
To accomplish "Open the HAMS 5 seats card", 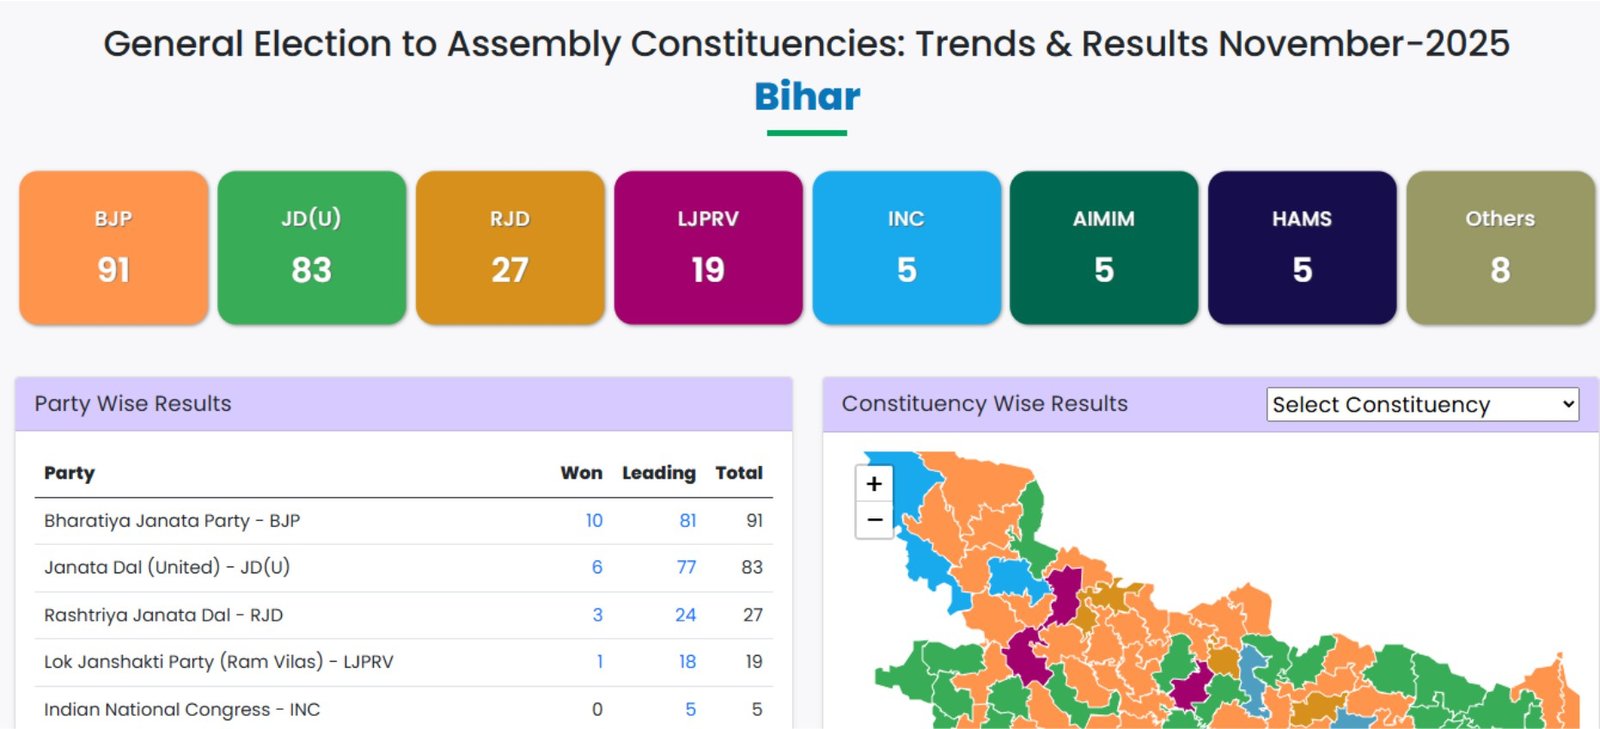I will 1302,247.
